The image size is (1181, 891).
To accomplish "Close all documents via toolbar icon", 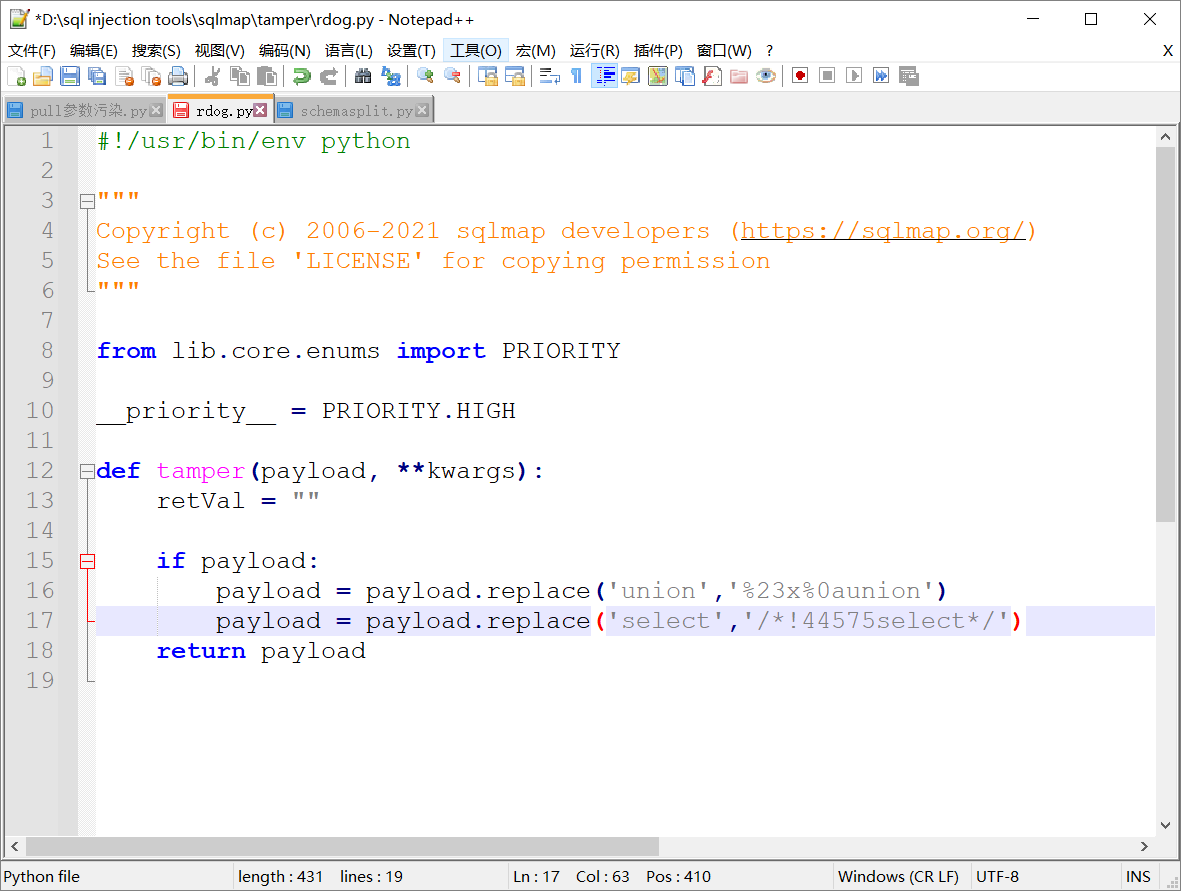I will [151, 76].
